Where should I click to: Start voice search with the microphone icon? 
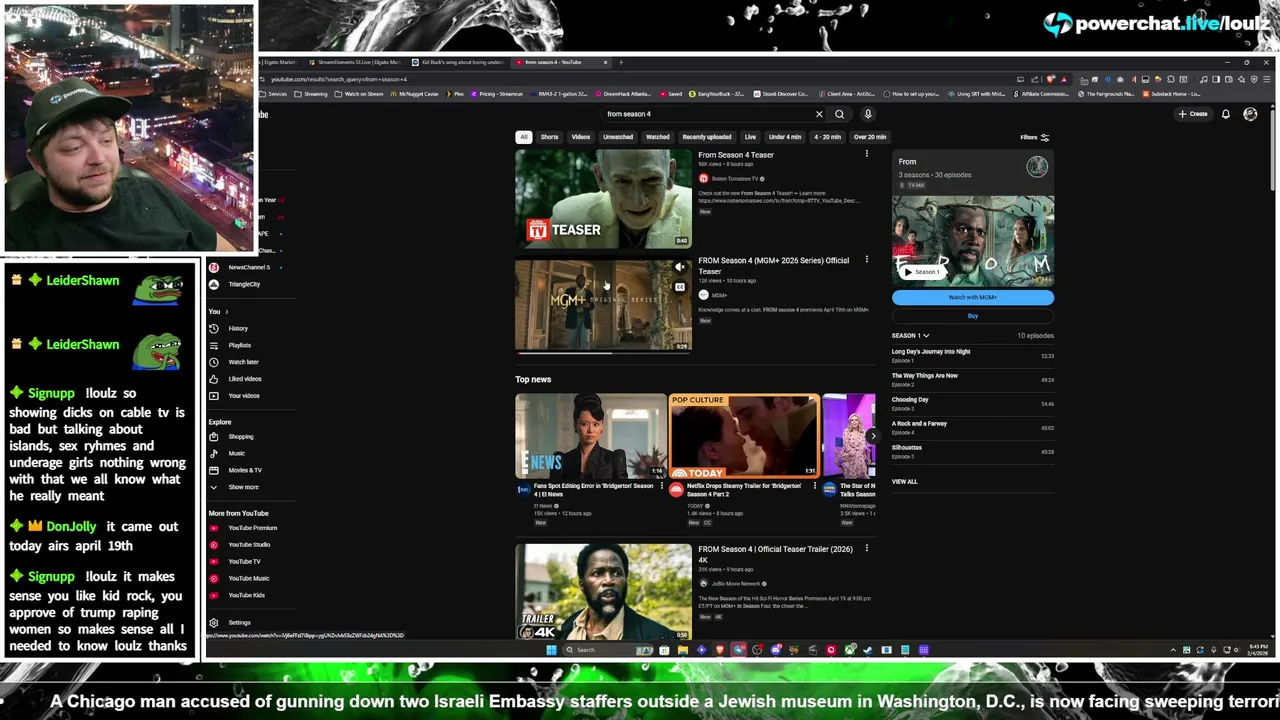click(x=868, y=114)
